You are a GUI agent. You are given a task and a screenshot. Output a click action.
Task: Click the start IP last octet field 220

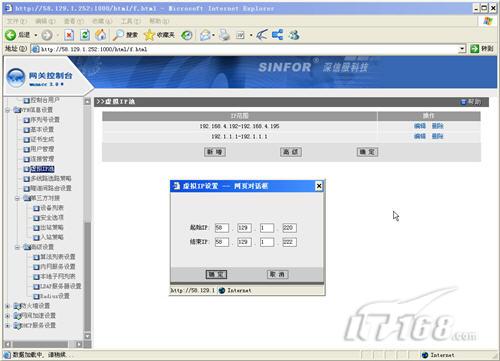click(x=289, y=228)
